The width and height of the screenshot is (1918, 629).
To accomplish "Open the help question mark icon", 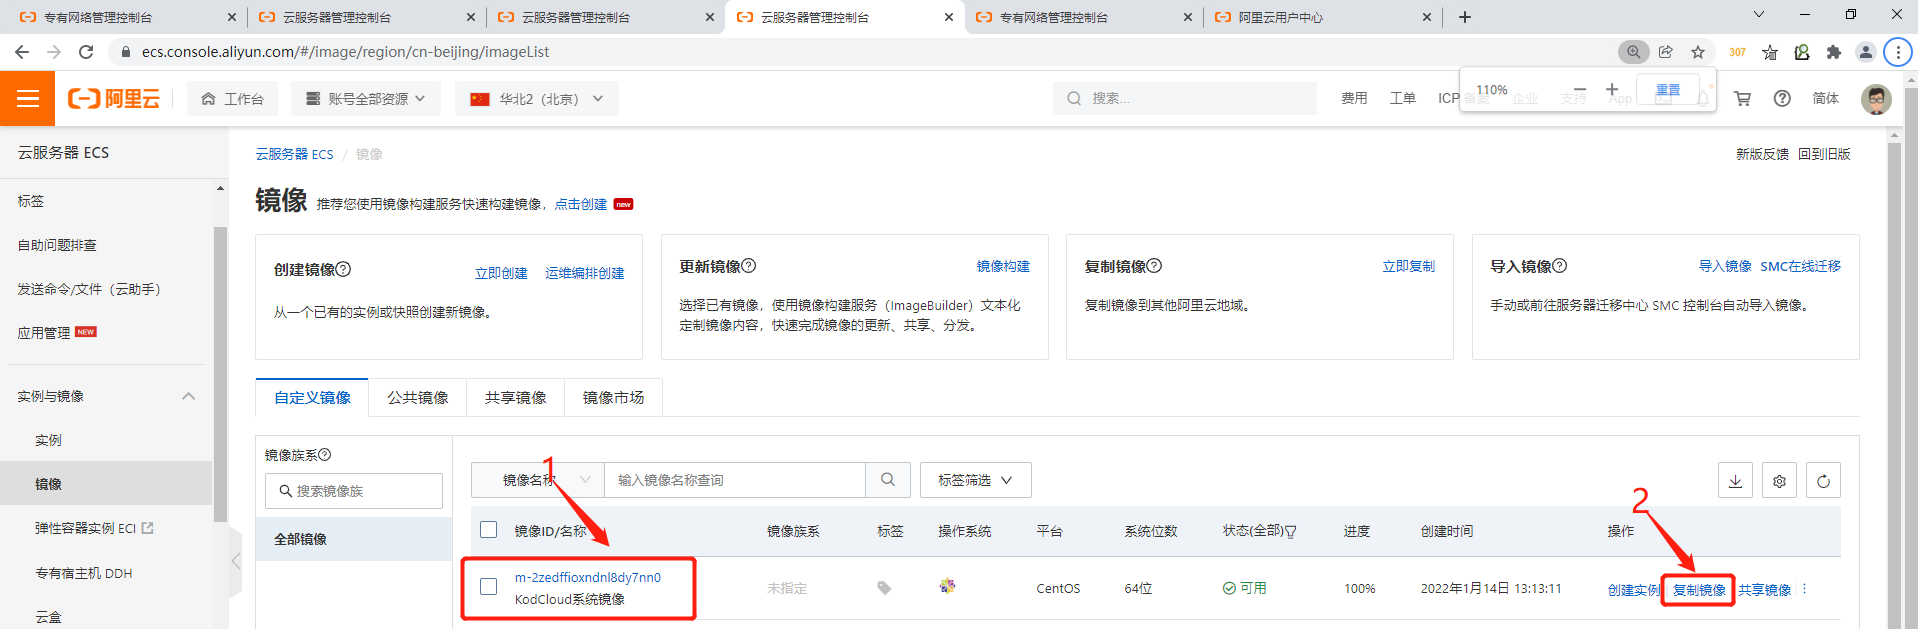I will coord(1782,98).
